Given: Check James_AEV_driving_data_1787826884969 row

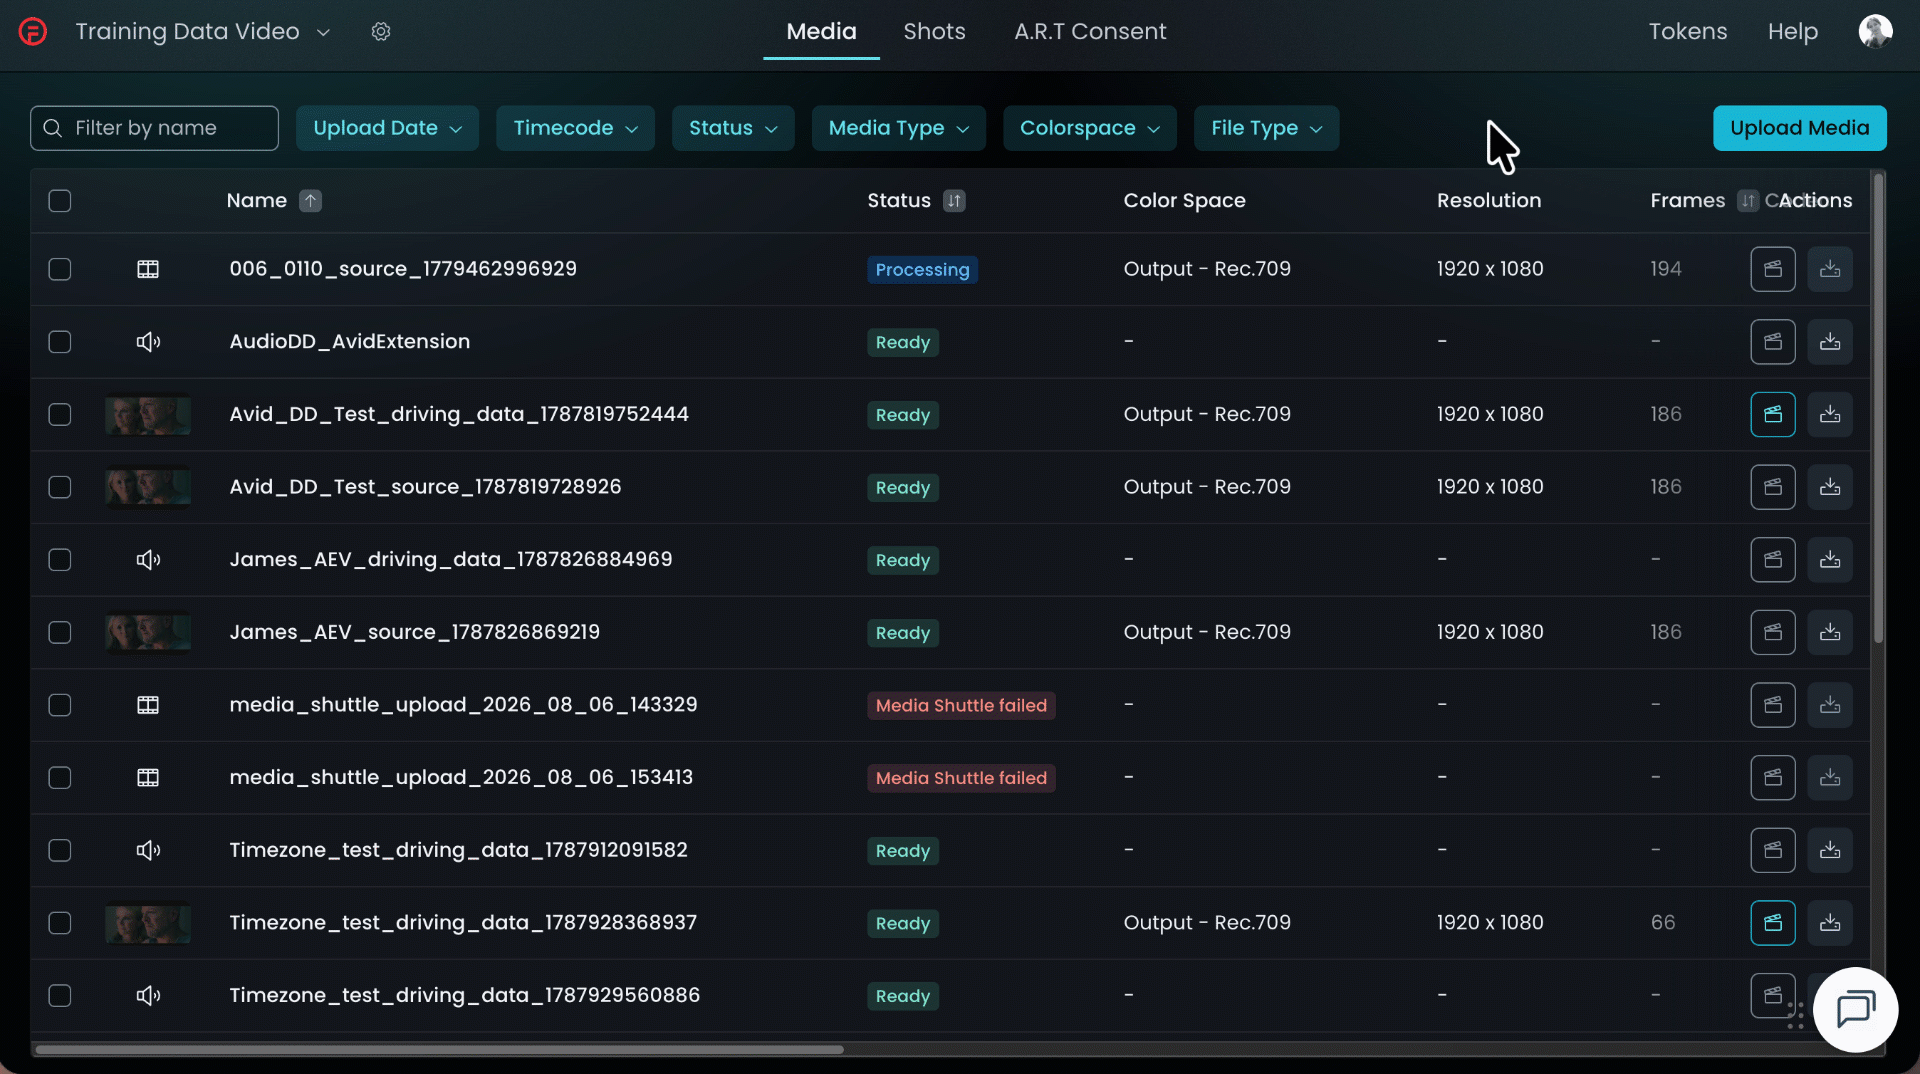Looking at the screenshot, I should pyautogui.click(x=60, y=560).
